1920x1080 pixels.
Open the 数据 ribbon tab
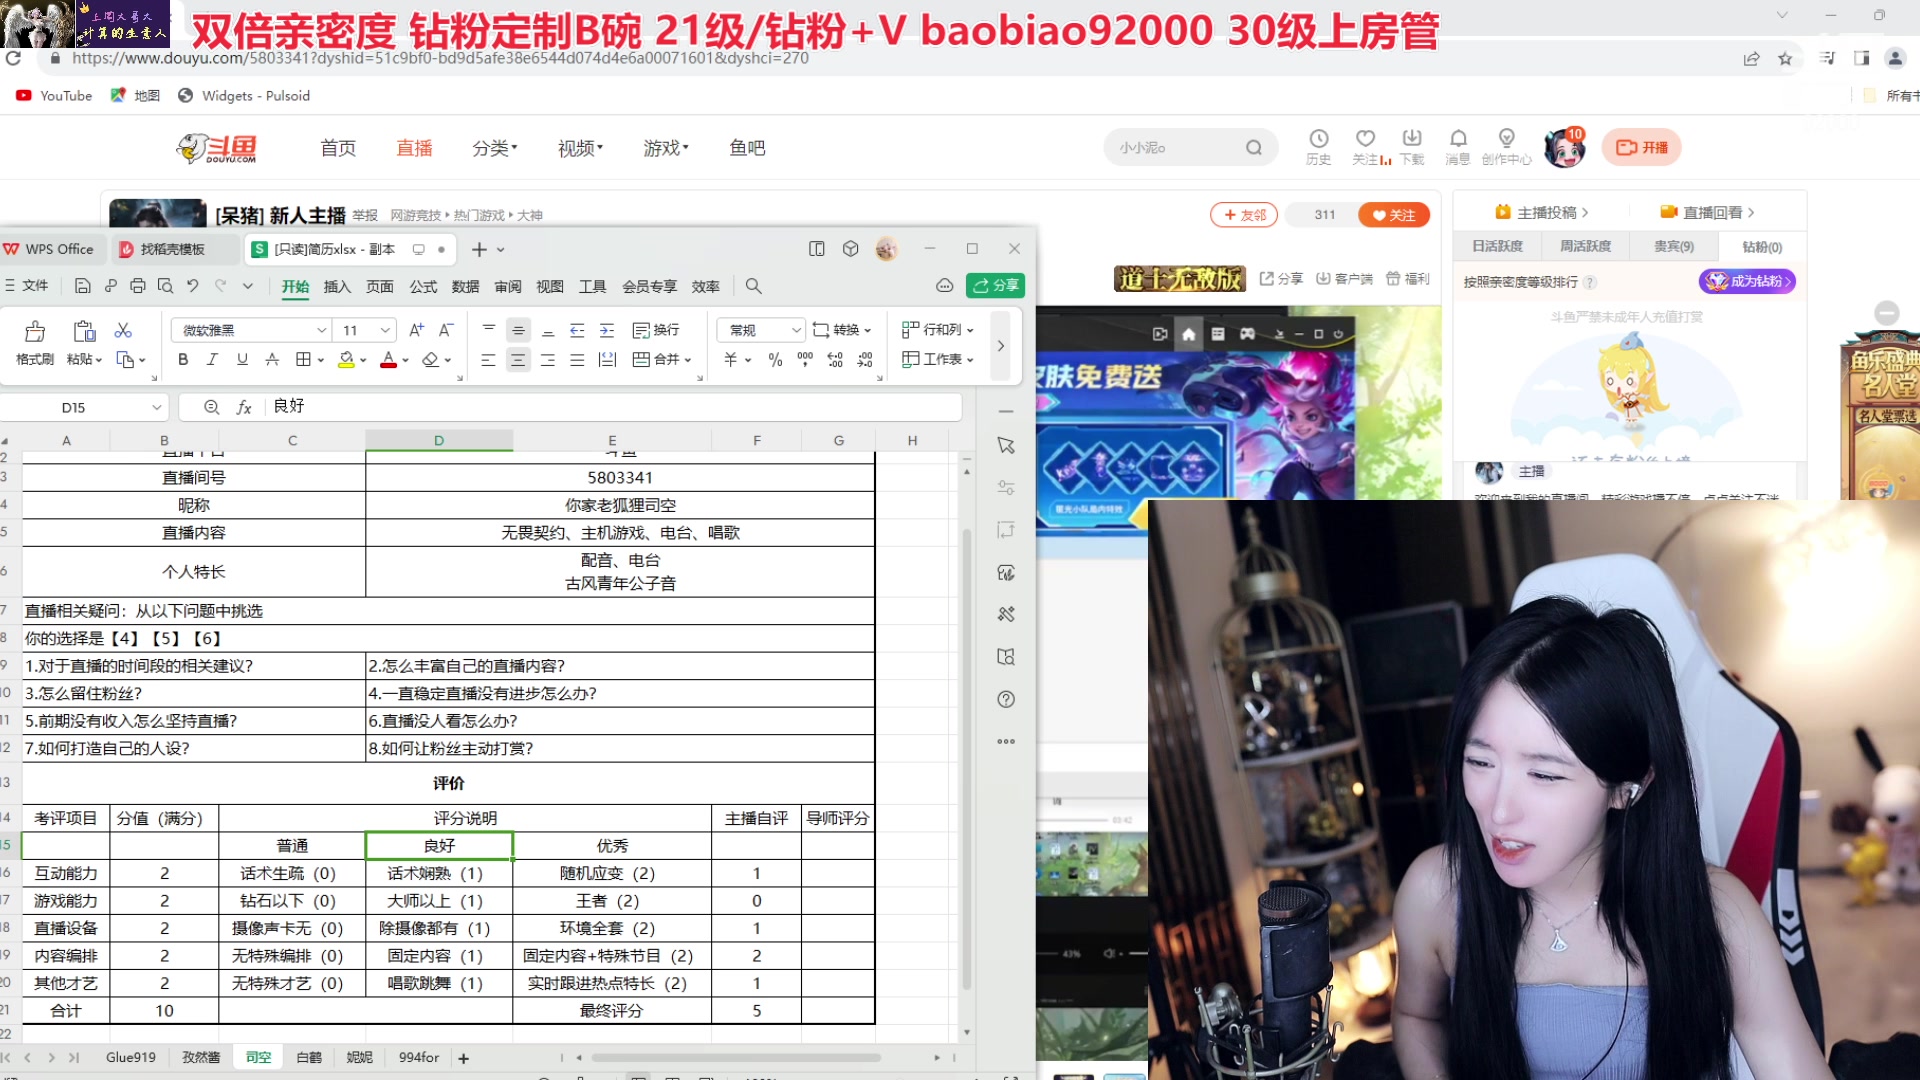point(465,287)
